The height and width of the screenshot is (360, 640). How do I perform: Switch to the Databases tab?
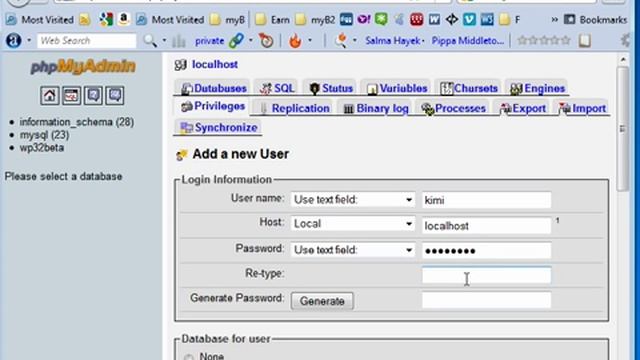pyautogui.click(x=214, y=88)
